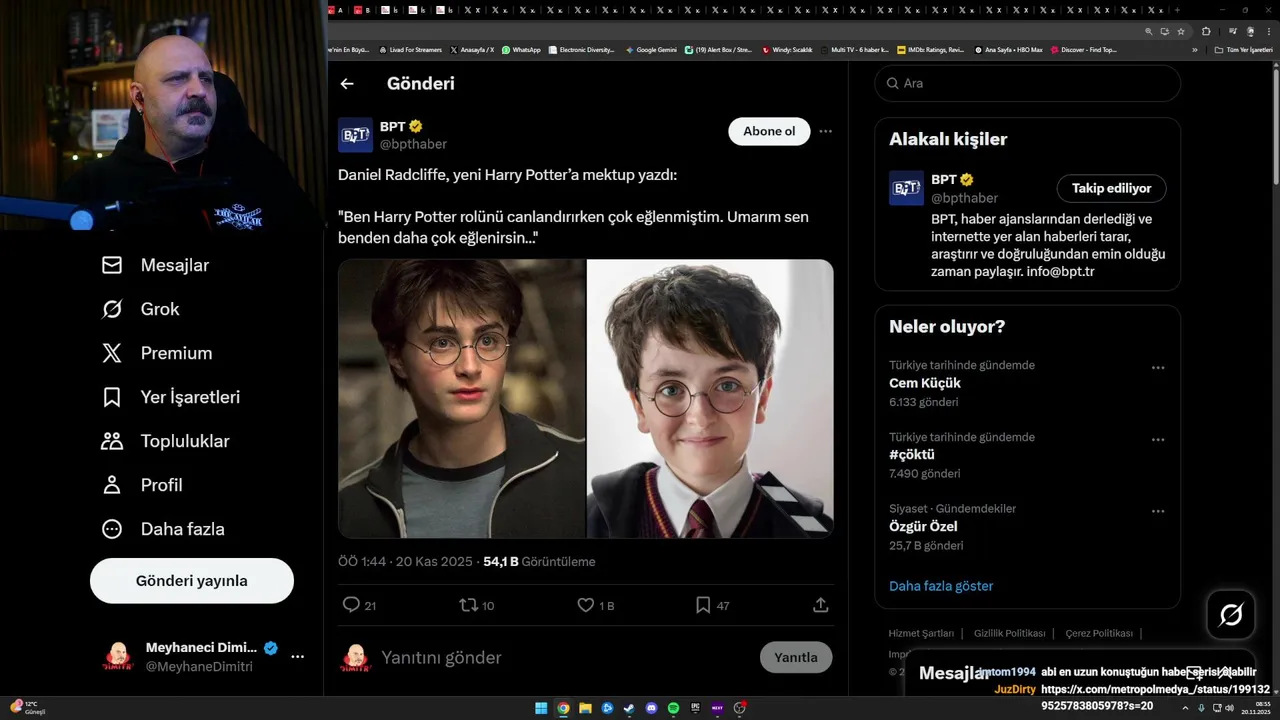Open File Explorer from the taskbar
The height and width of the screenshot is (720, 1280).
click(x=585, y=708)
